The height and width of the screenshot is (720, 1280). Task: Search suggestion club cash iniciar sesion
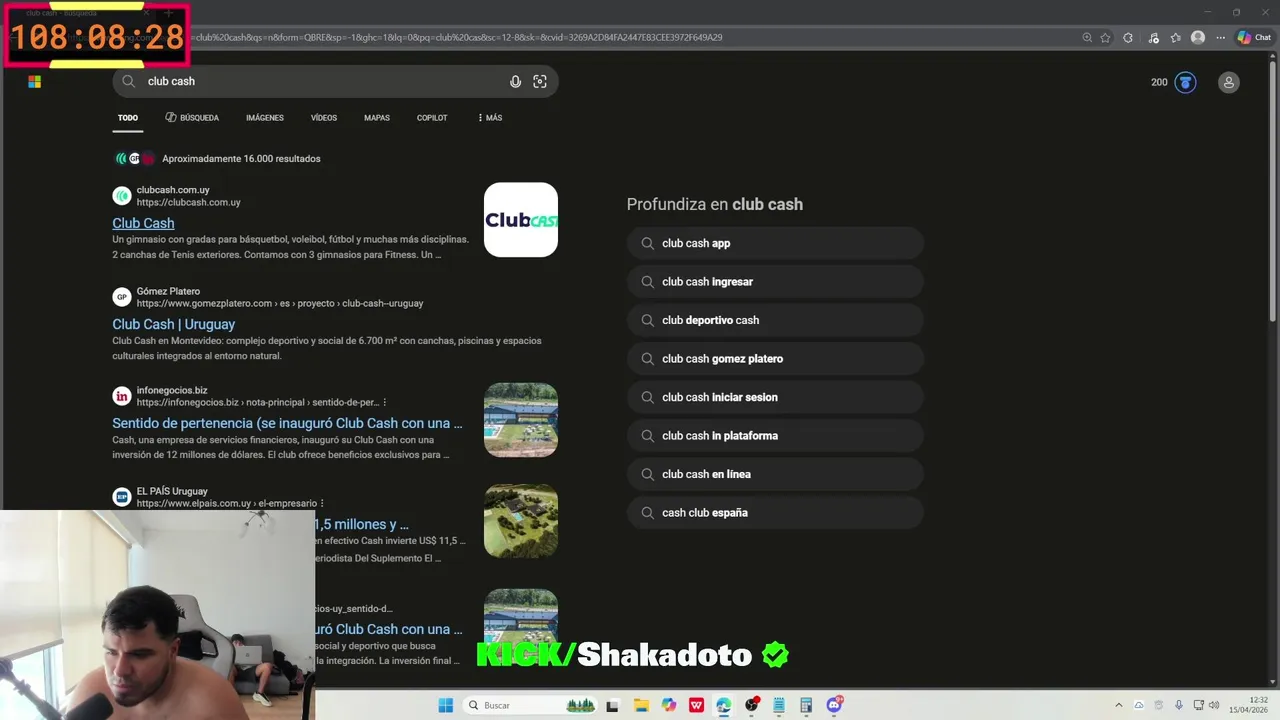pos(775,397)
